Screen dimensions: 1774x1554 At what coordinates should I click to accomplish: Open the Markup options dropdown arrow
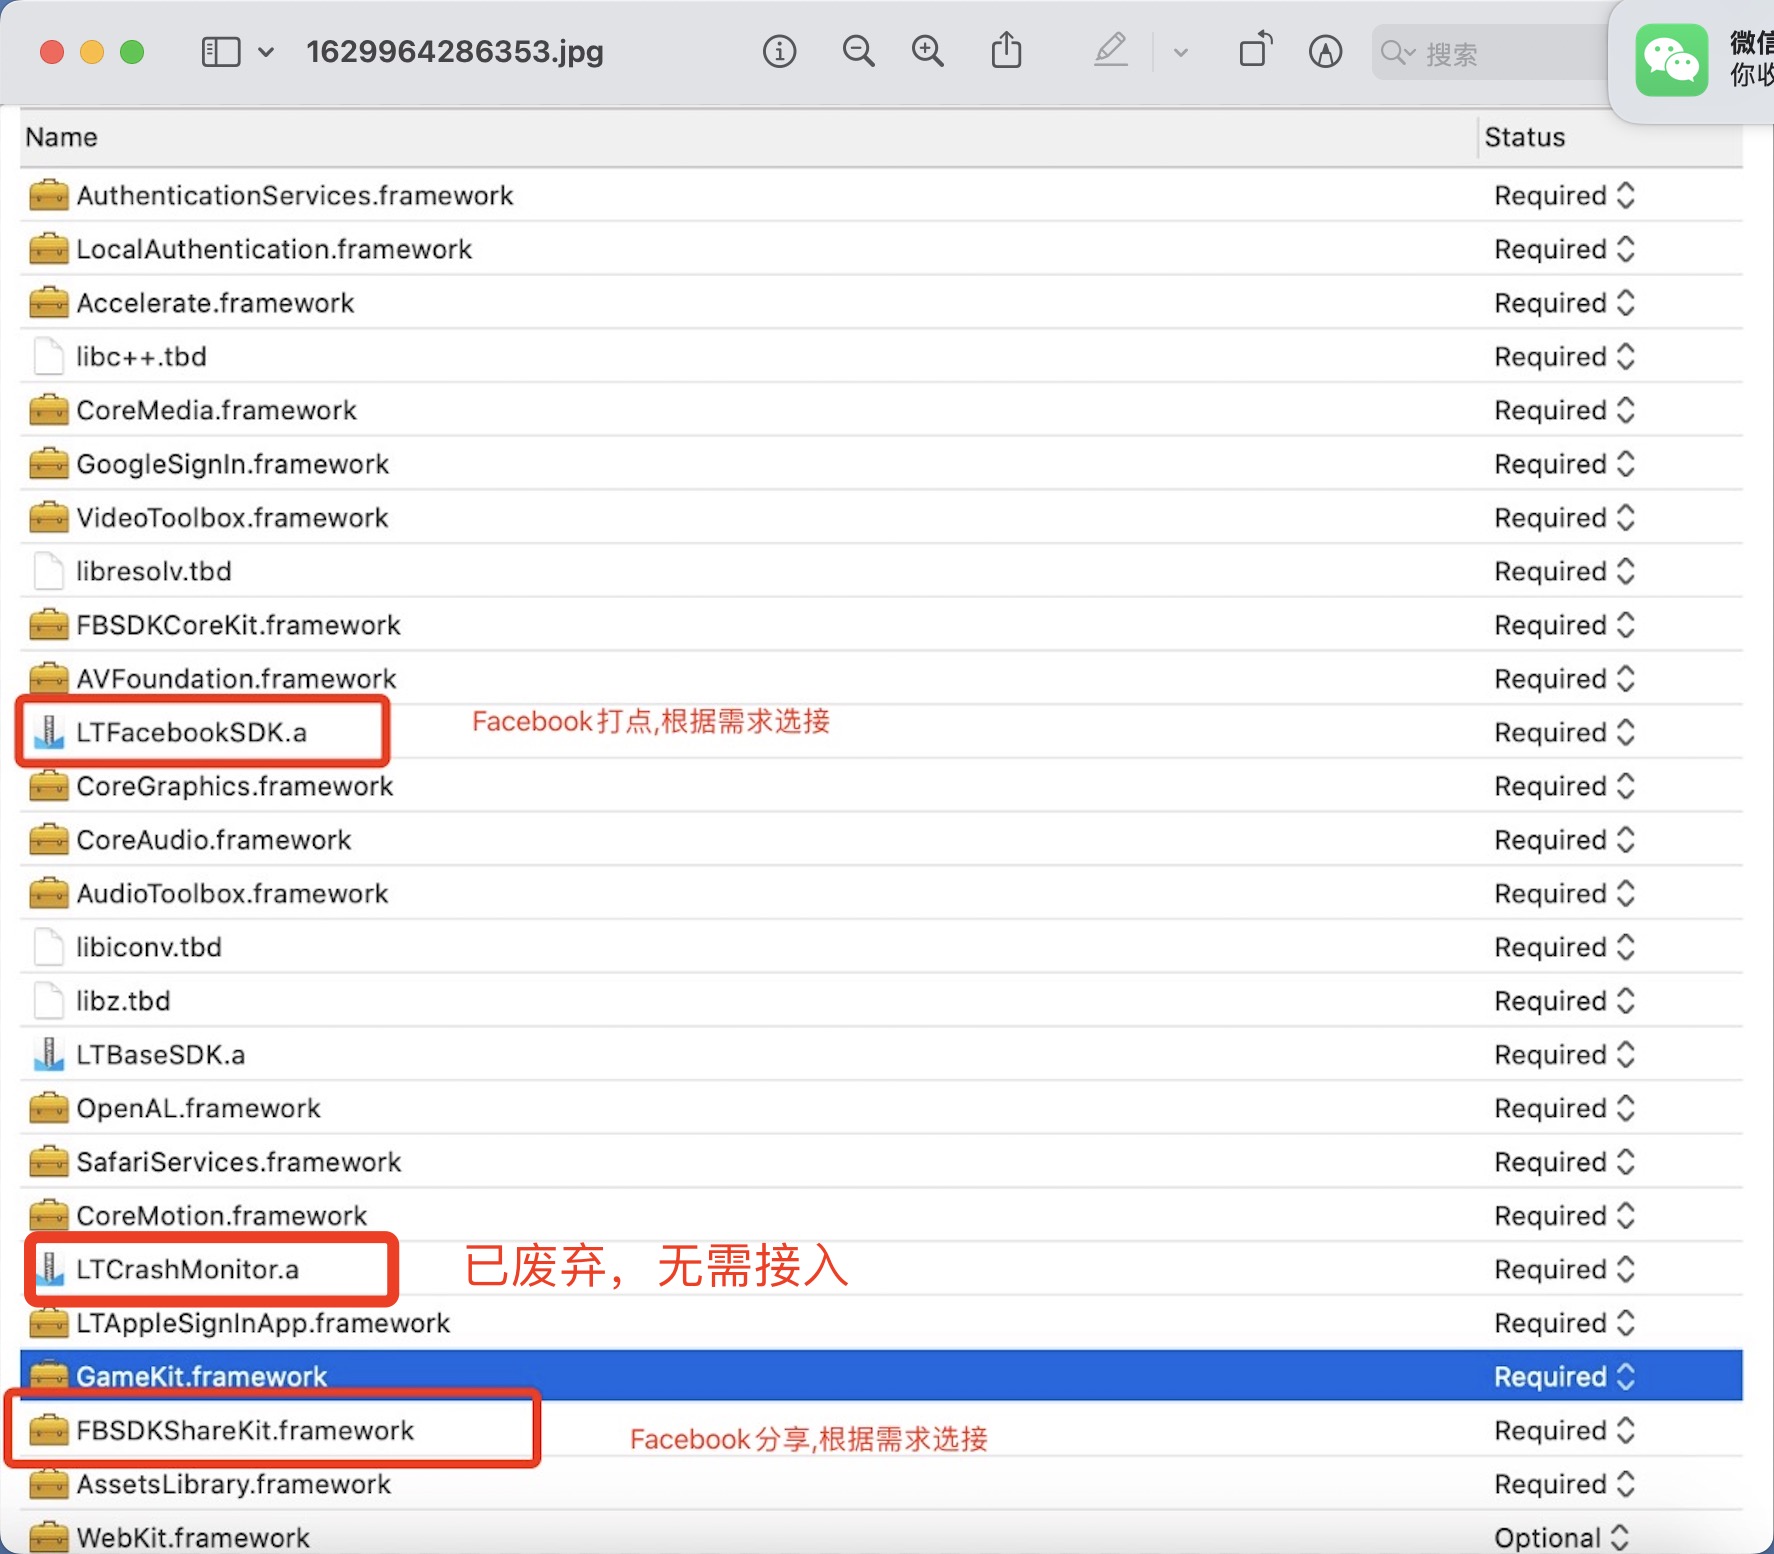point(1180,52)
